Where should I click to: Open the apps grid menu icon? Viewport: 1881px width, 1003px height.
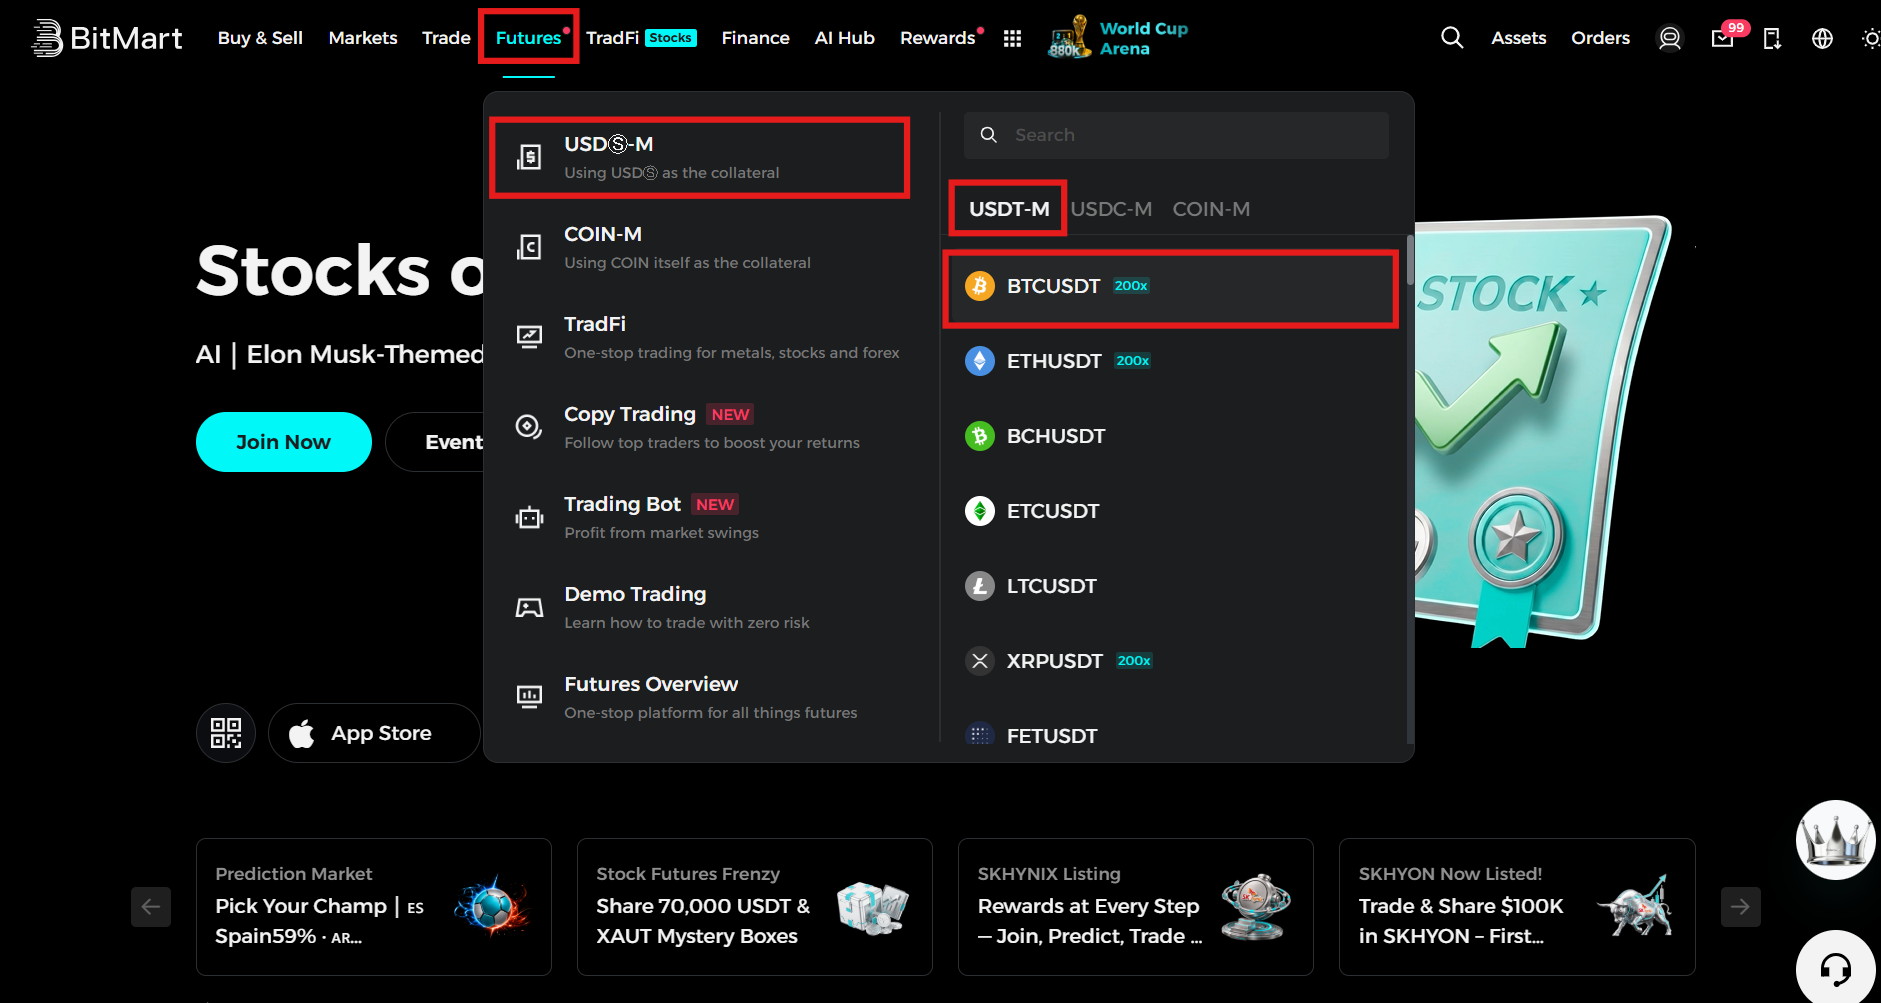tap(1012, 38)
